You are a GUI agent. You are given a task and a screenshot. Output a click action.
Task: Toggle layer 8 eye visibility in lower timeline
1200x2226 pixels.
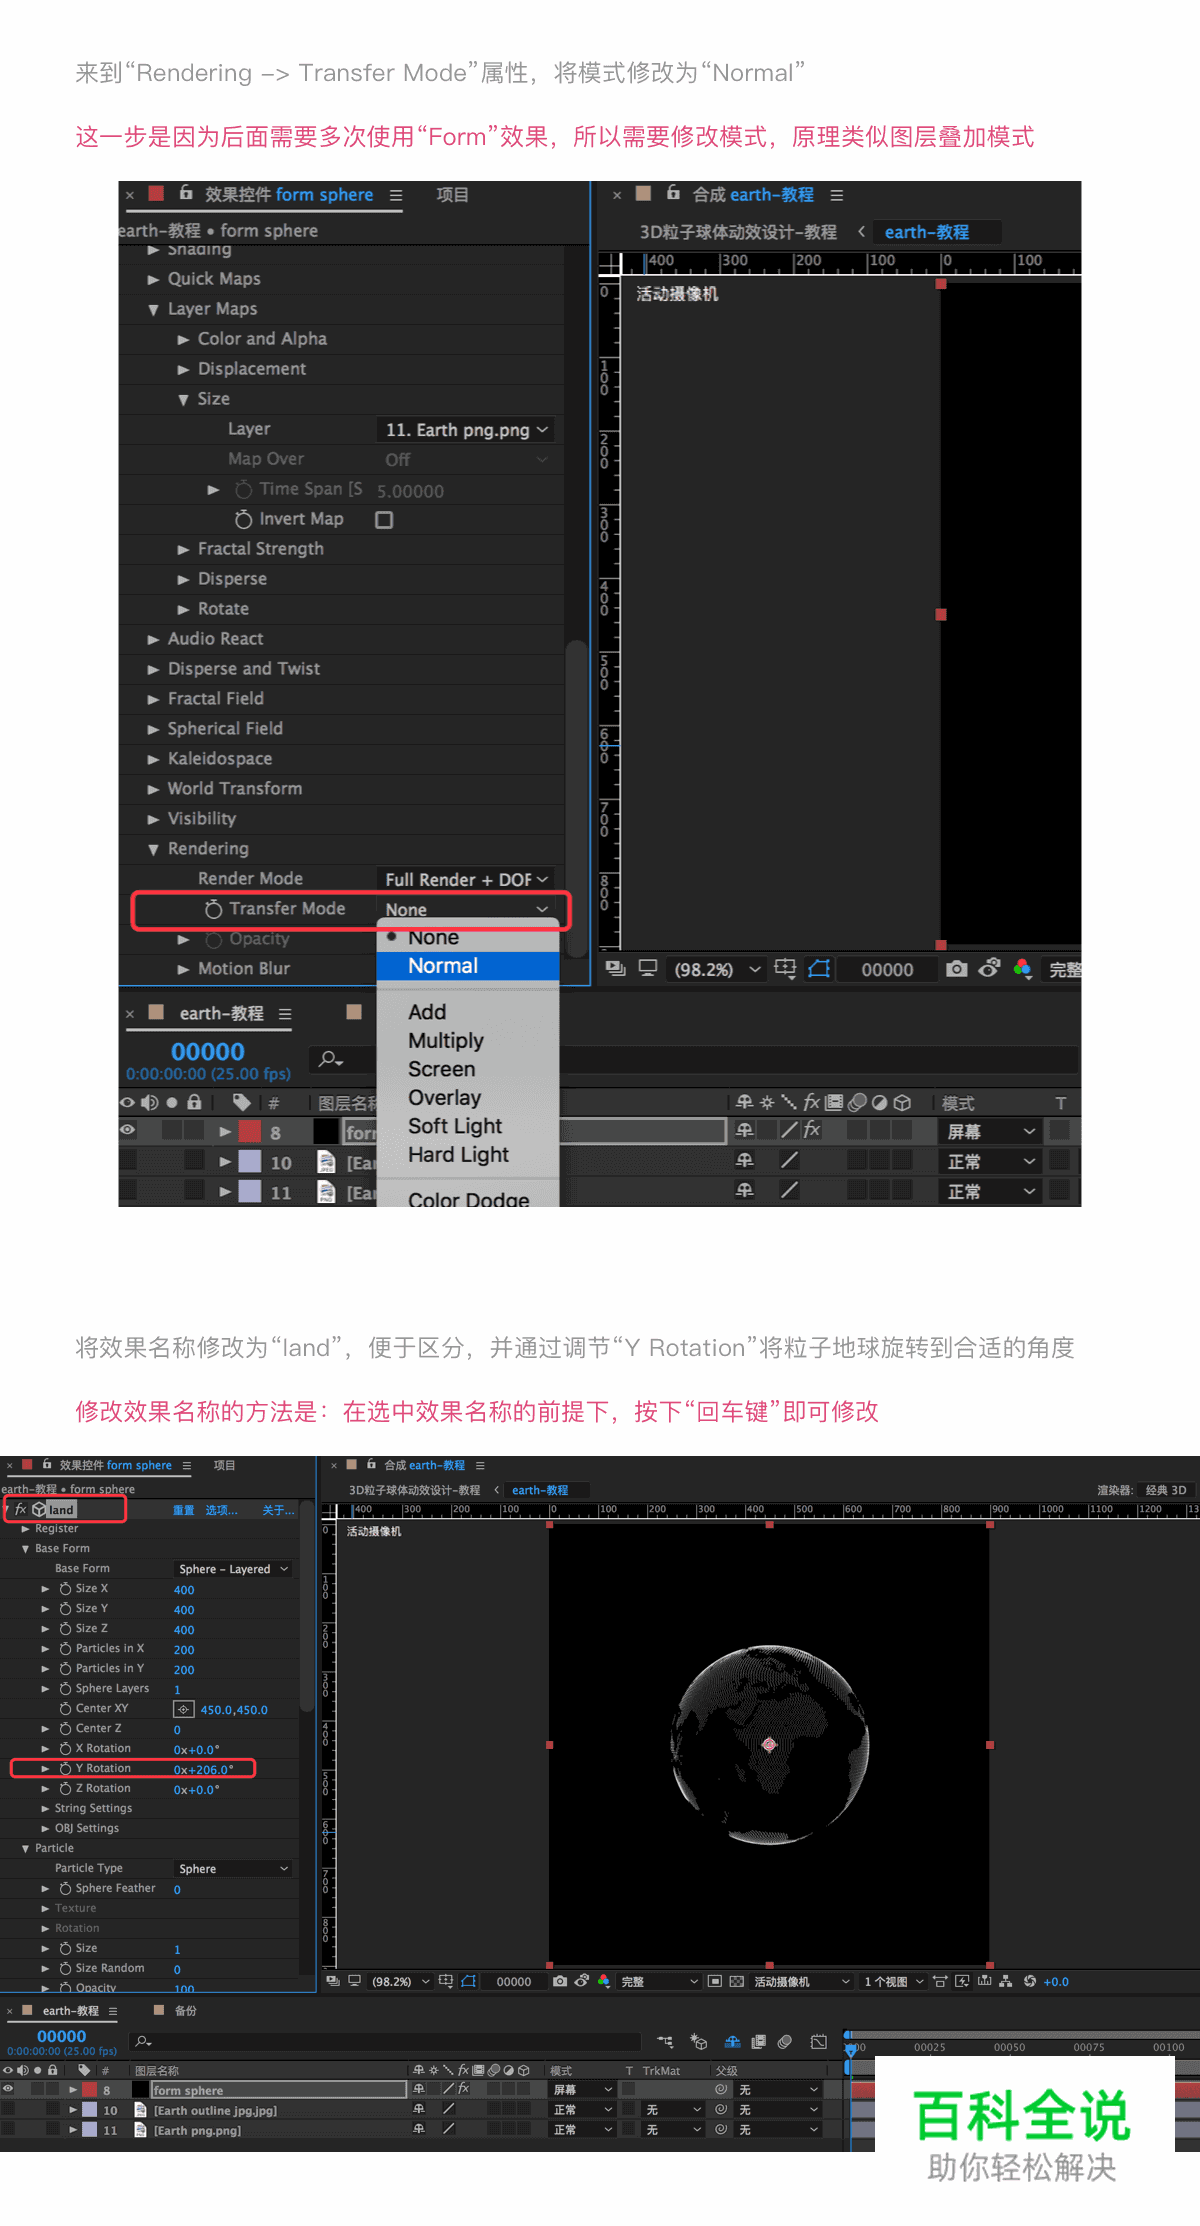point(8,2089)
